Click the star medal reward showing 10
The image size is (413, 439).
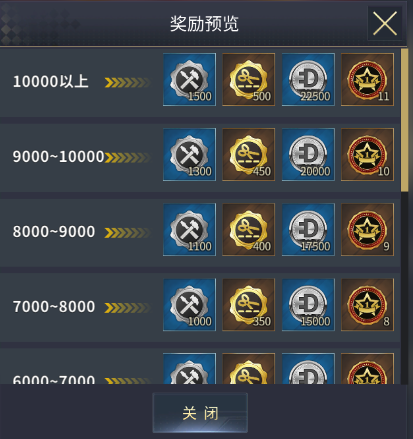[367, 155]
